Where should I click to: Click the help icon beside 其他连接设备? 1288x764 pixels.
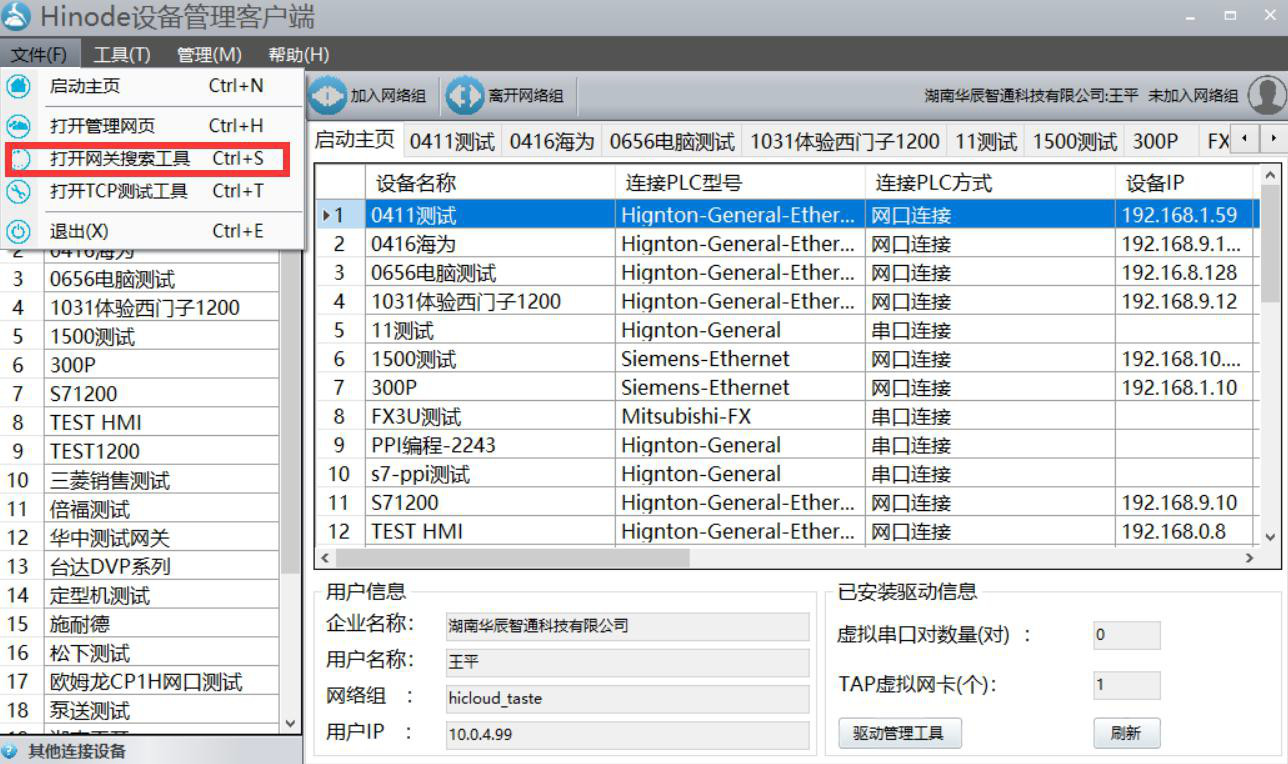pyautogui.click(x=10, y=753)
